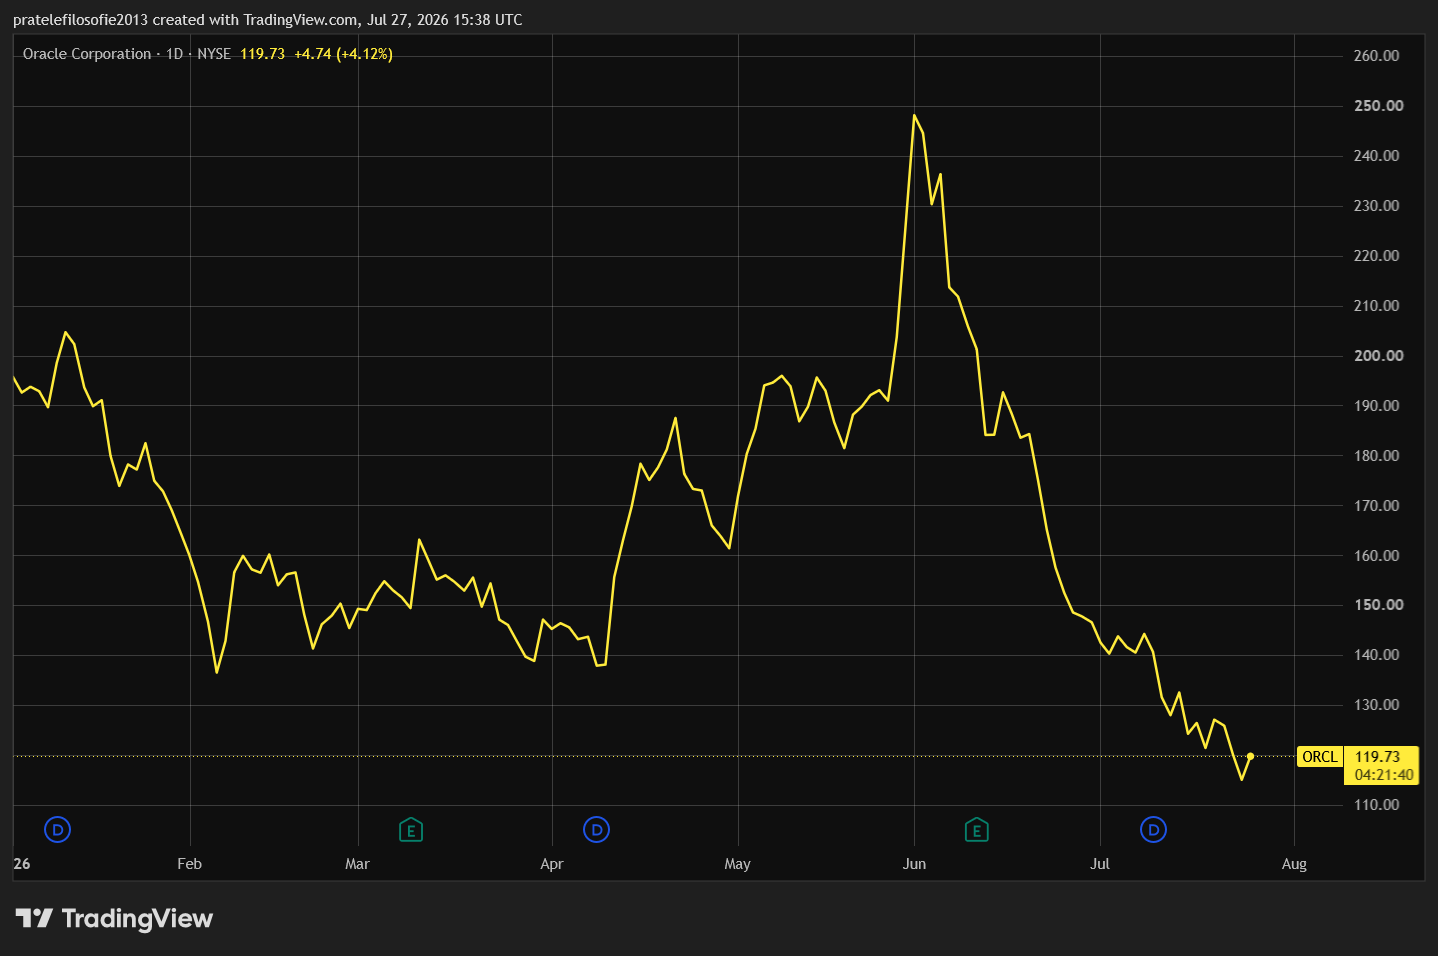Click the yellow last-price dot on line

[x=1250, y=756]
